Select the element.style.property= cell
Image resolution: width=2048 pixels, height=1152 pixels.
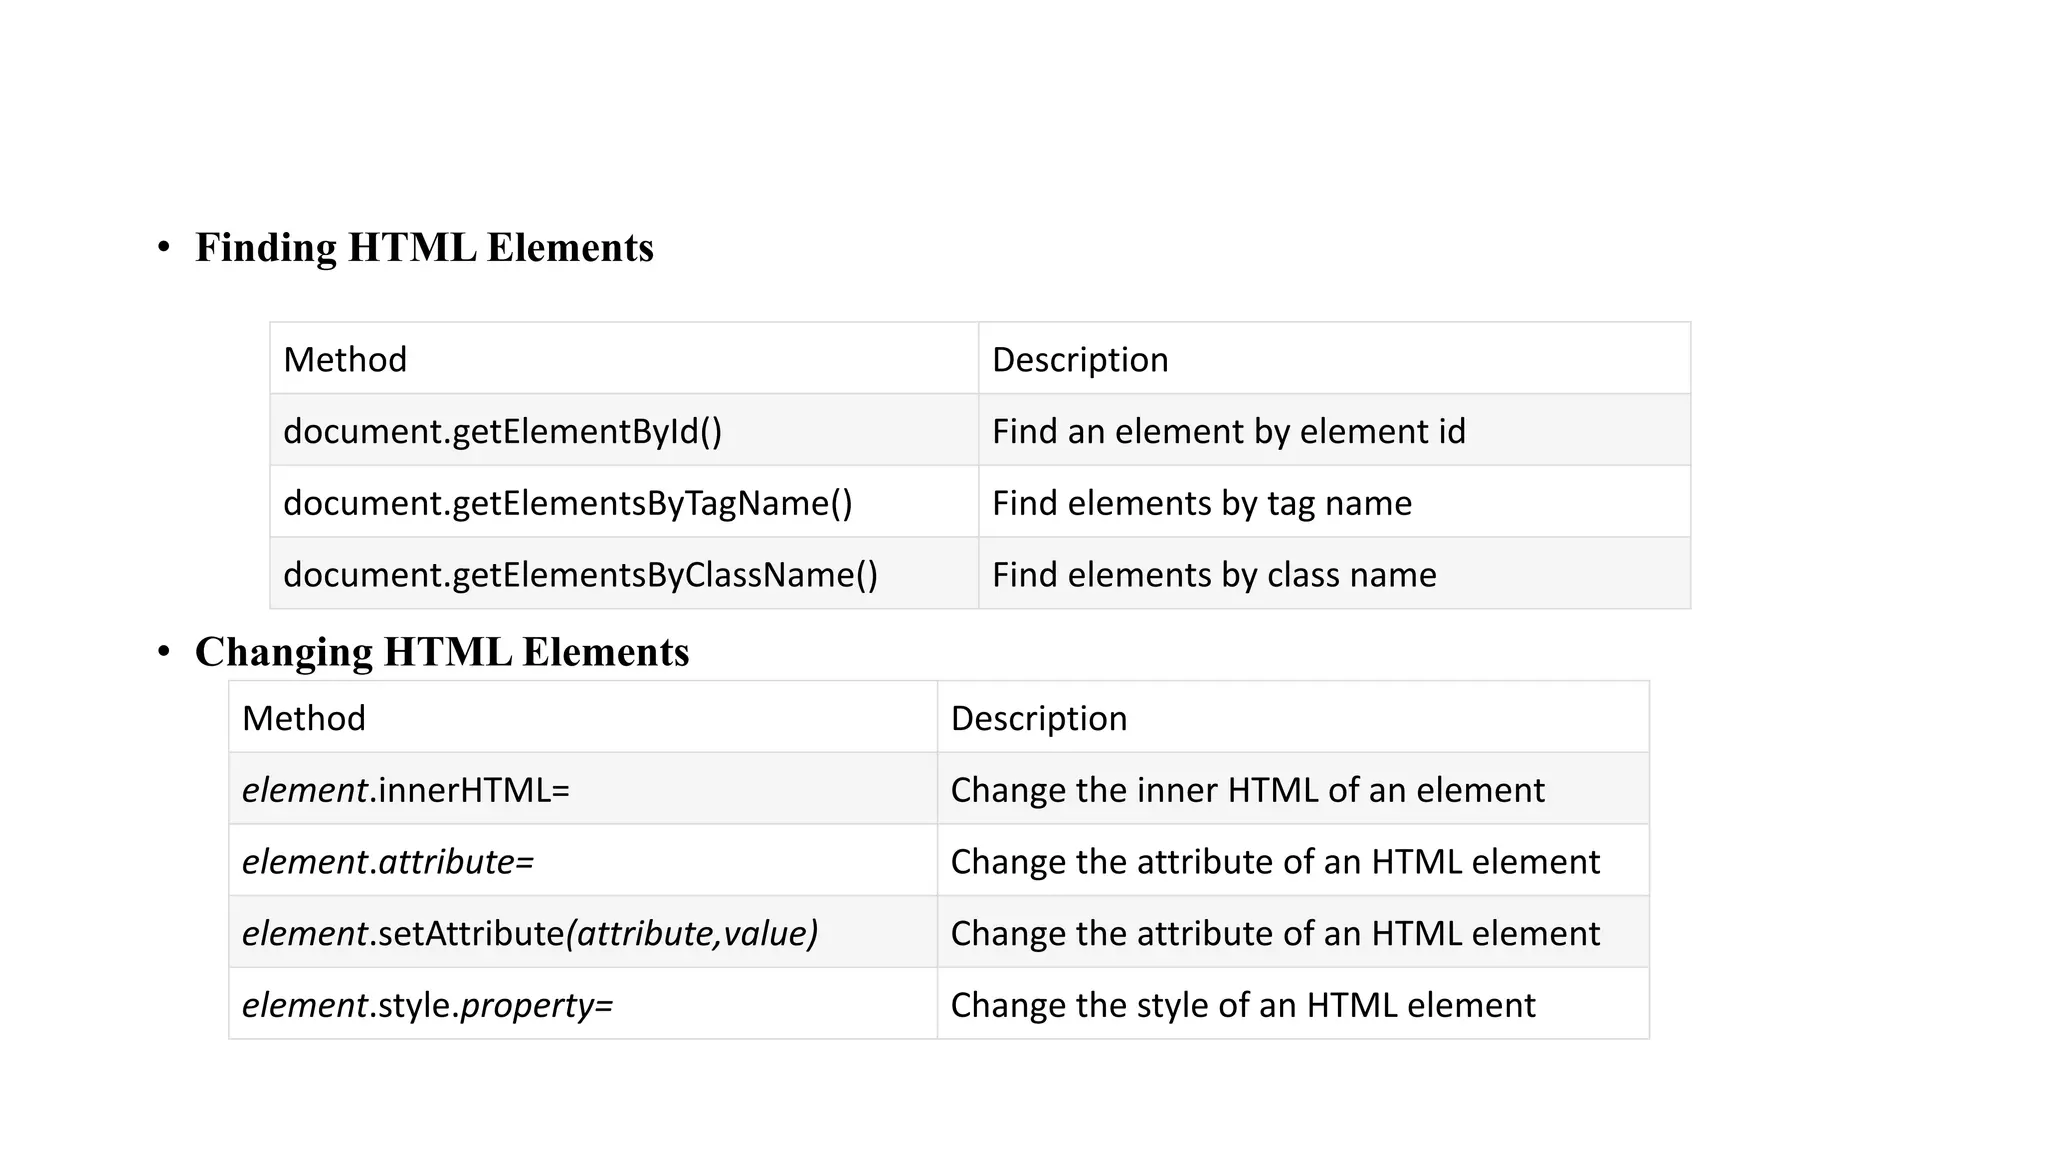pyautogui.click(x=427, y=1005)
